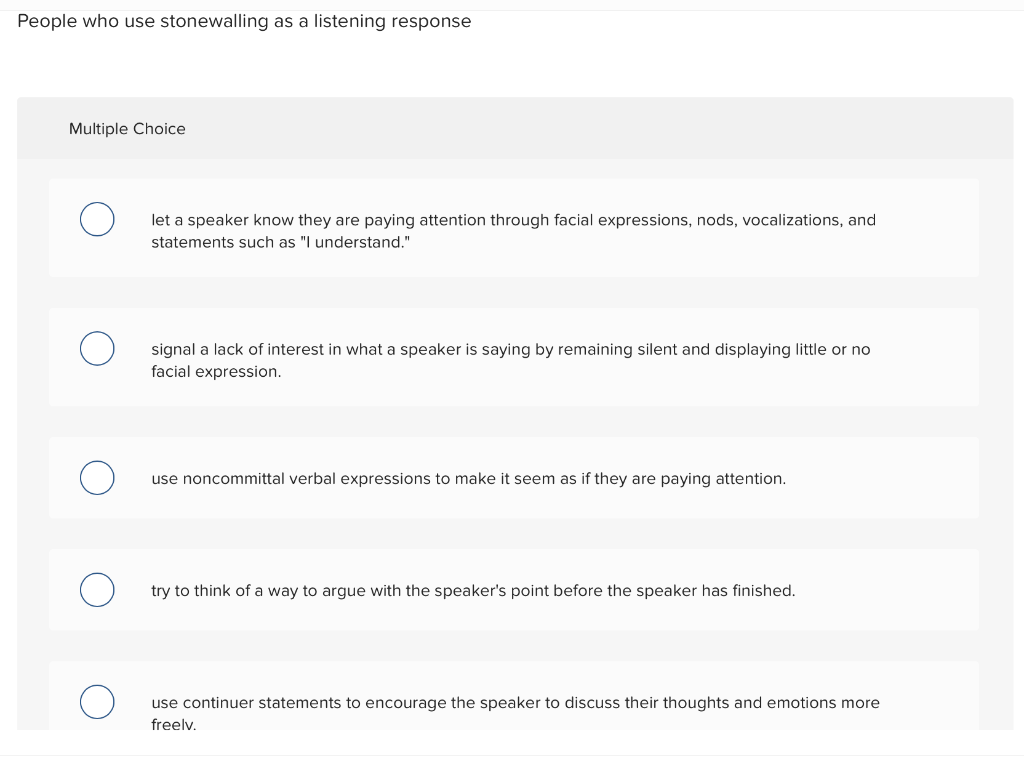
Task: Click text 'statements such as "I understand."'
Action: click(x=281, y=242)
